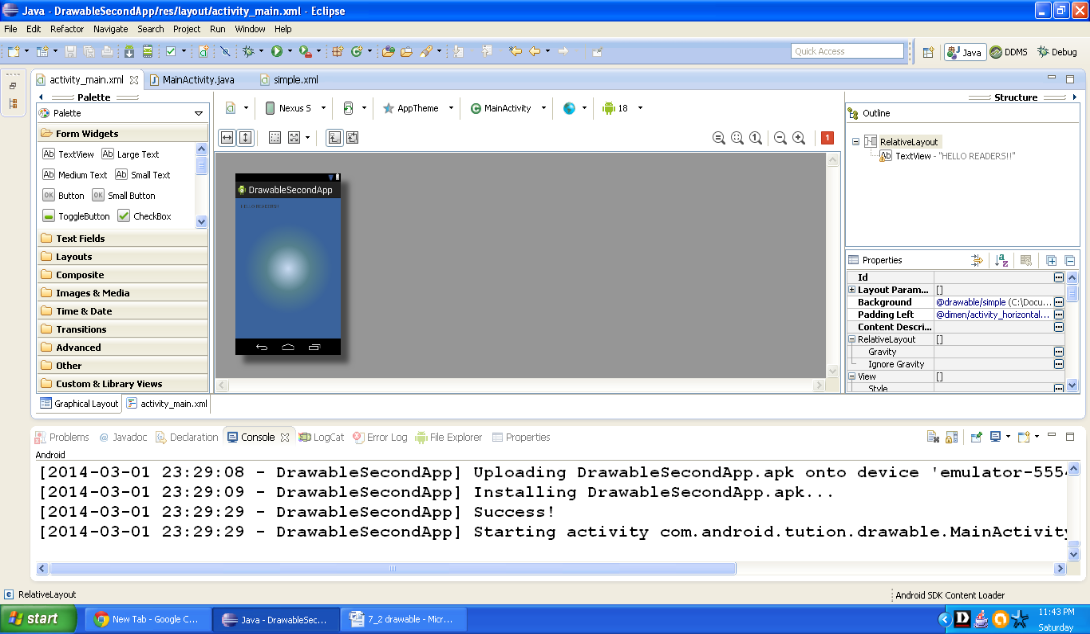
Task: Click the Zoom In magnifier icon
Action: [x=799, y=138]
